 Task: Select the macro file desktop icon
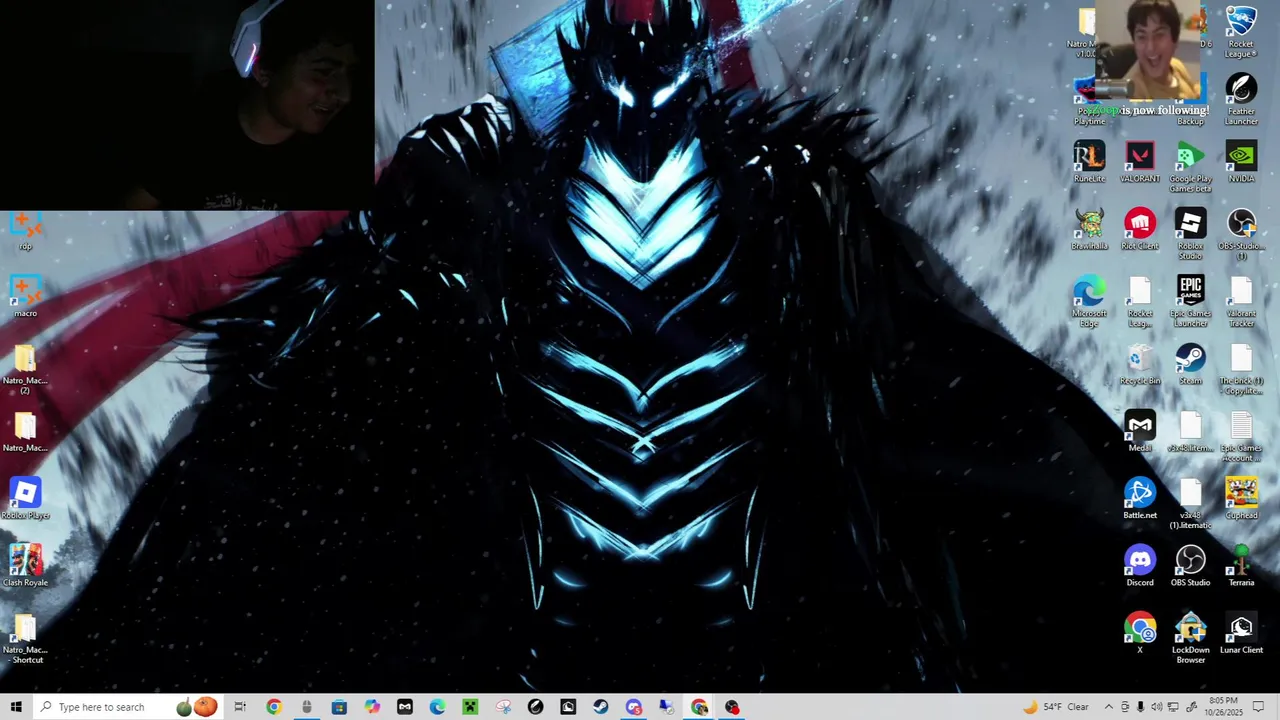pos(25,296)
